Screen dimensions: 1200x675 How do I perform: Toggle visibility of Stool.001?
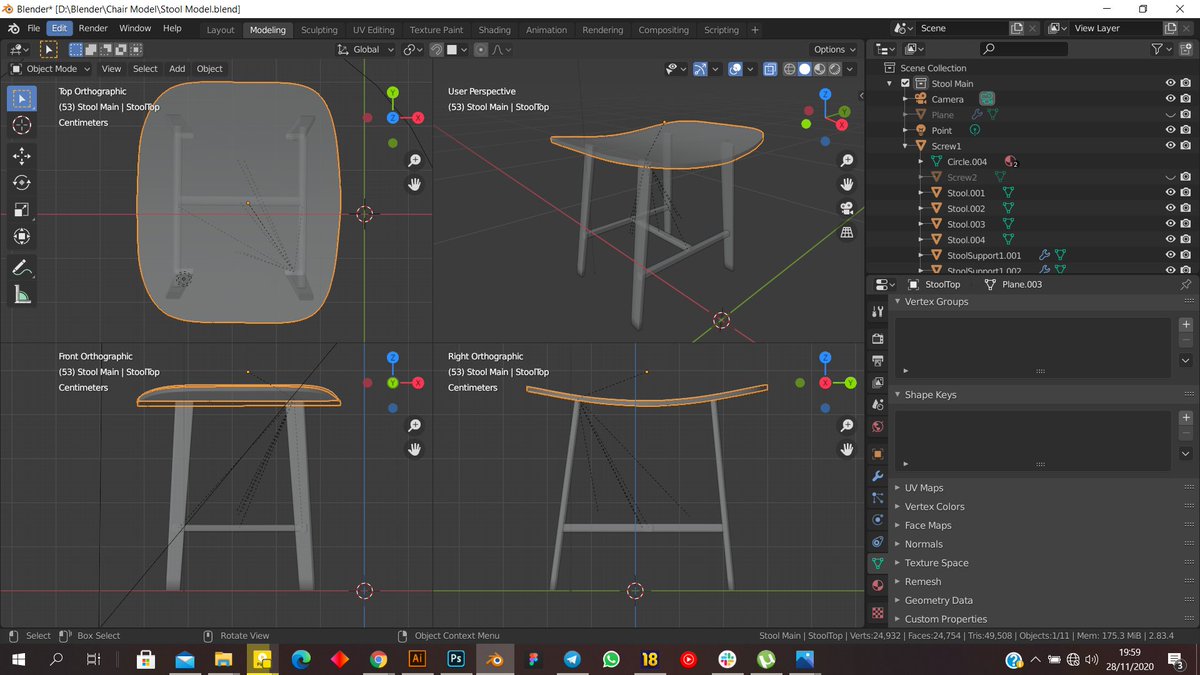click(x=1170, y=192)
